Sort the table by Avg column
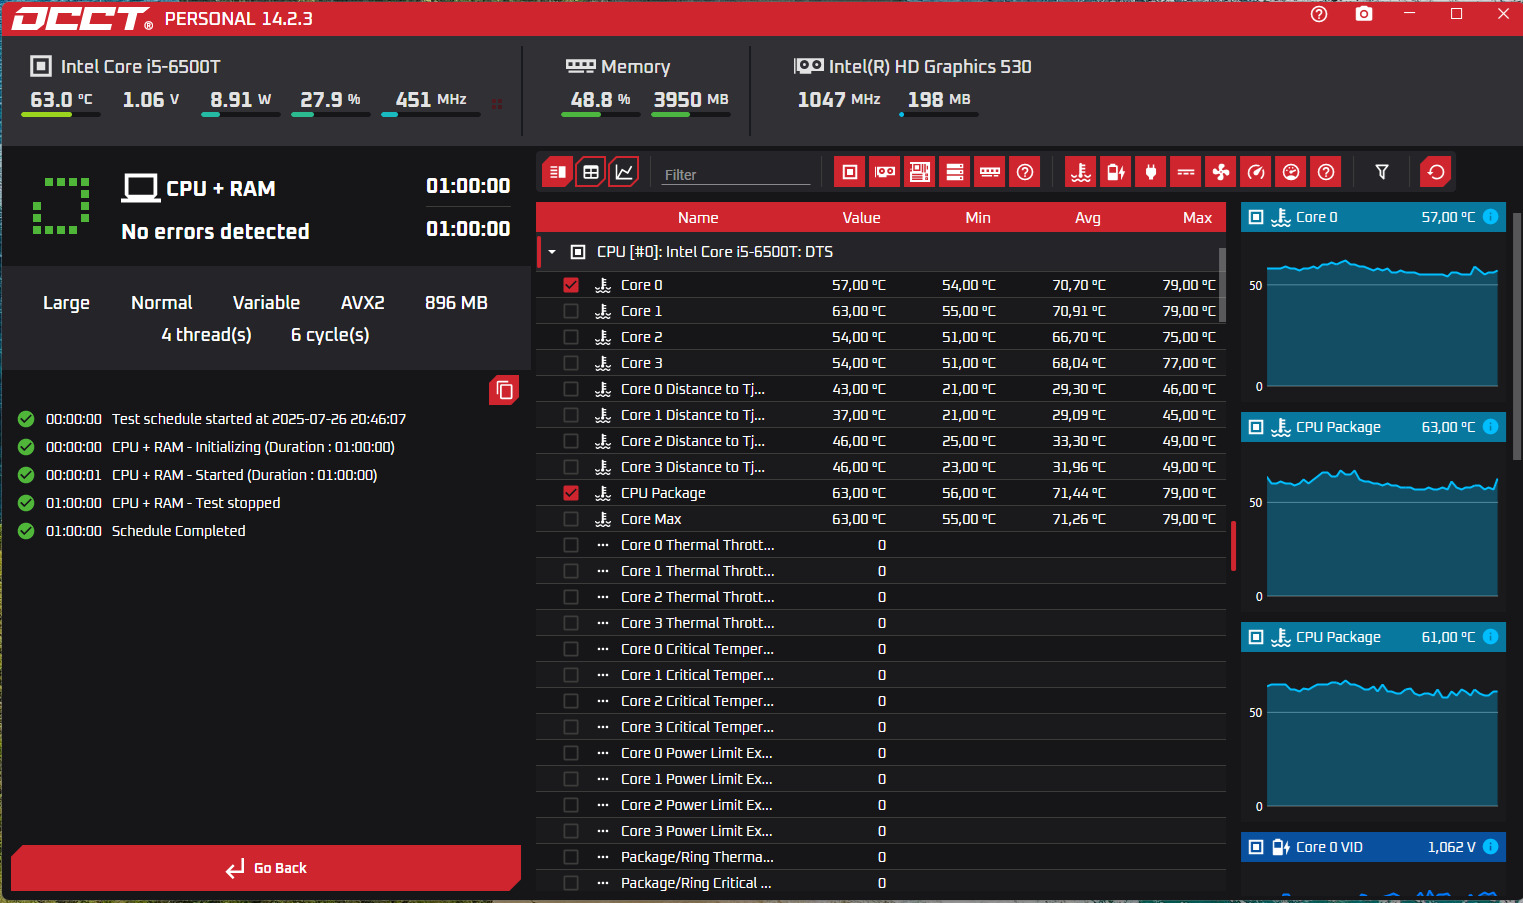The width and height of the screenshot is (1523, 903). click(x=1088, y=217)
